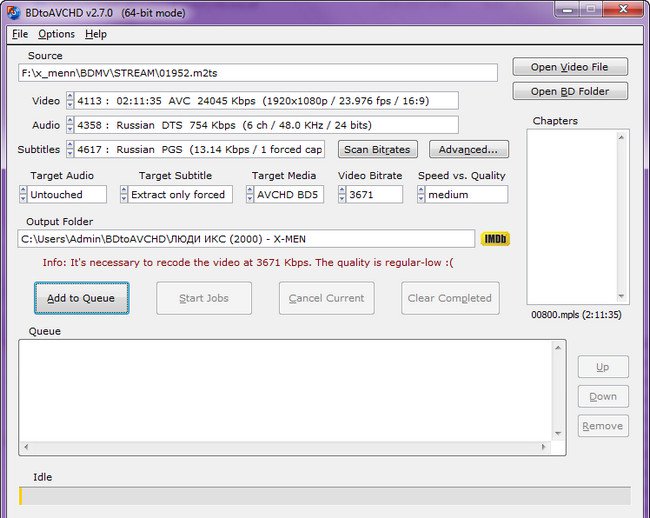Screen dimensions: 650x518
Task: Step up the Target Audio option
Action: pos(23,190)
